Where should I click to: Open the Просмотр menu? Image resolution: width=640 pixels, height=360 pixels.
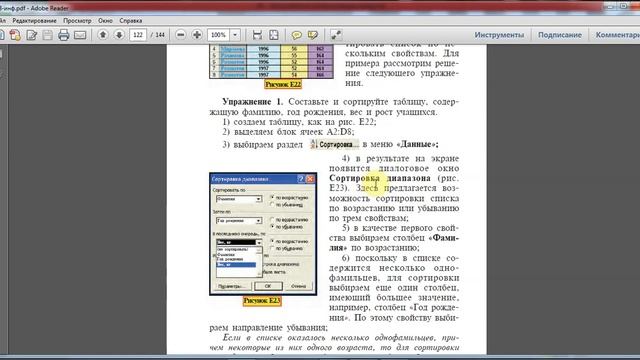(77, 20)
